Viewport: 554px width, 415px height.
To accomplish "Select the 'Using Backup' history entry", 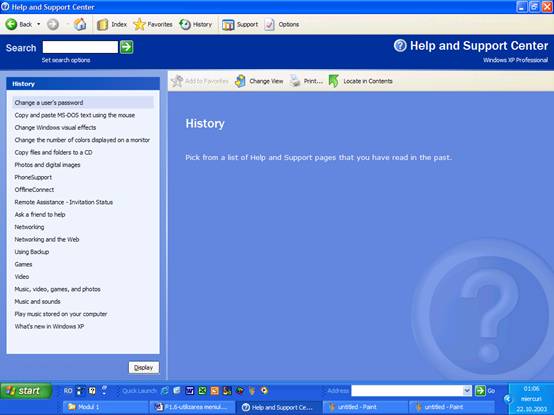I will point(31,252).
